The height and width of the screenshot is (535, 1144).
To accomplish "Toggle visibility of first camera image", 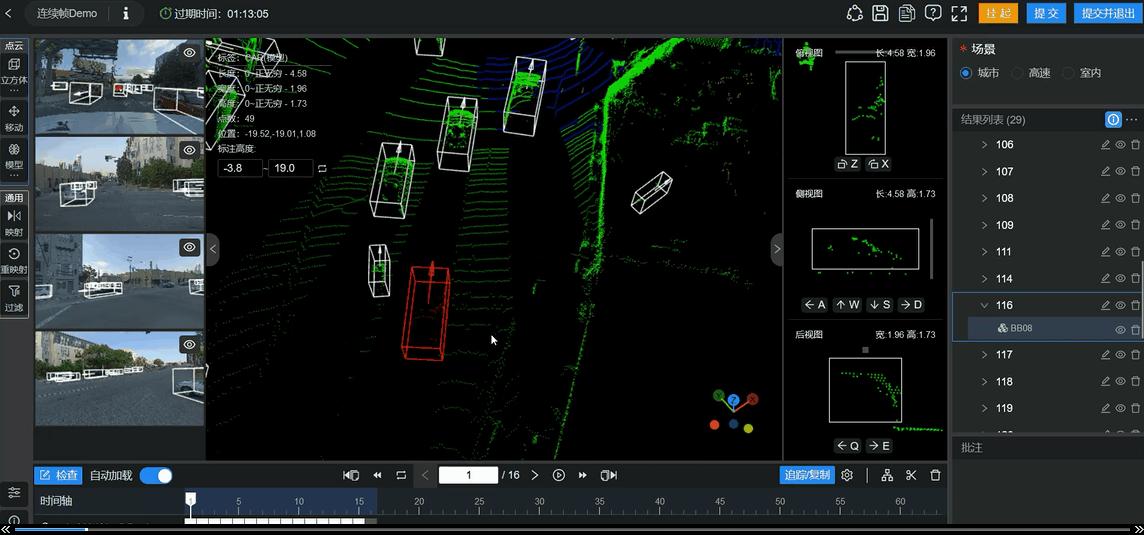I will (190, 53).
